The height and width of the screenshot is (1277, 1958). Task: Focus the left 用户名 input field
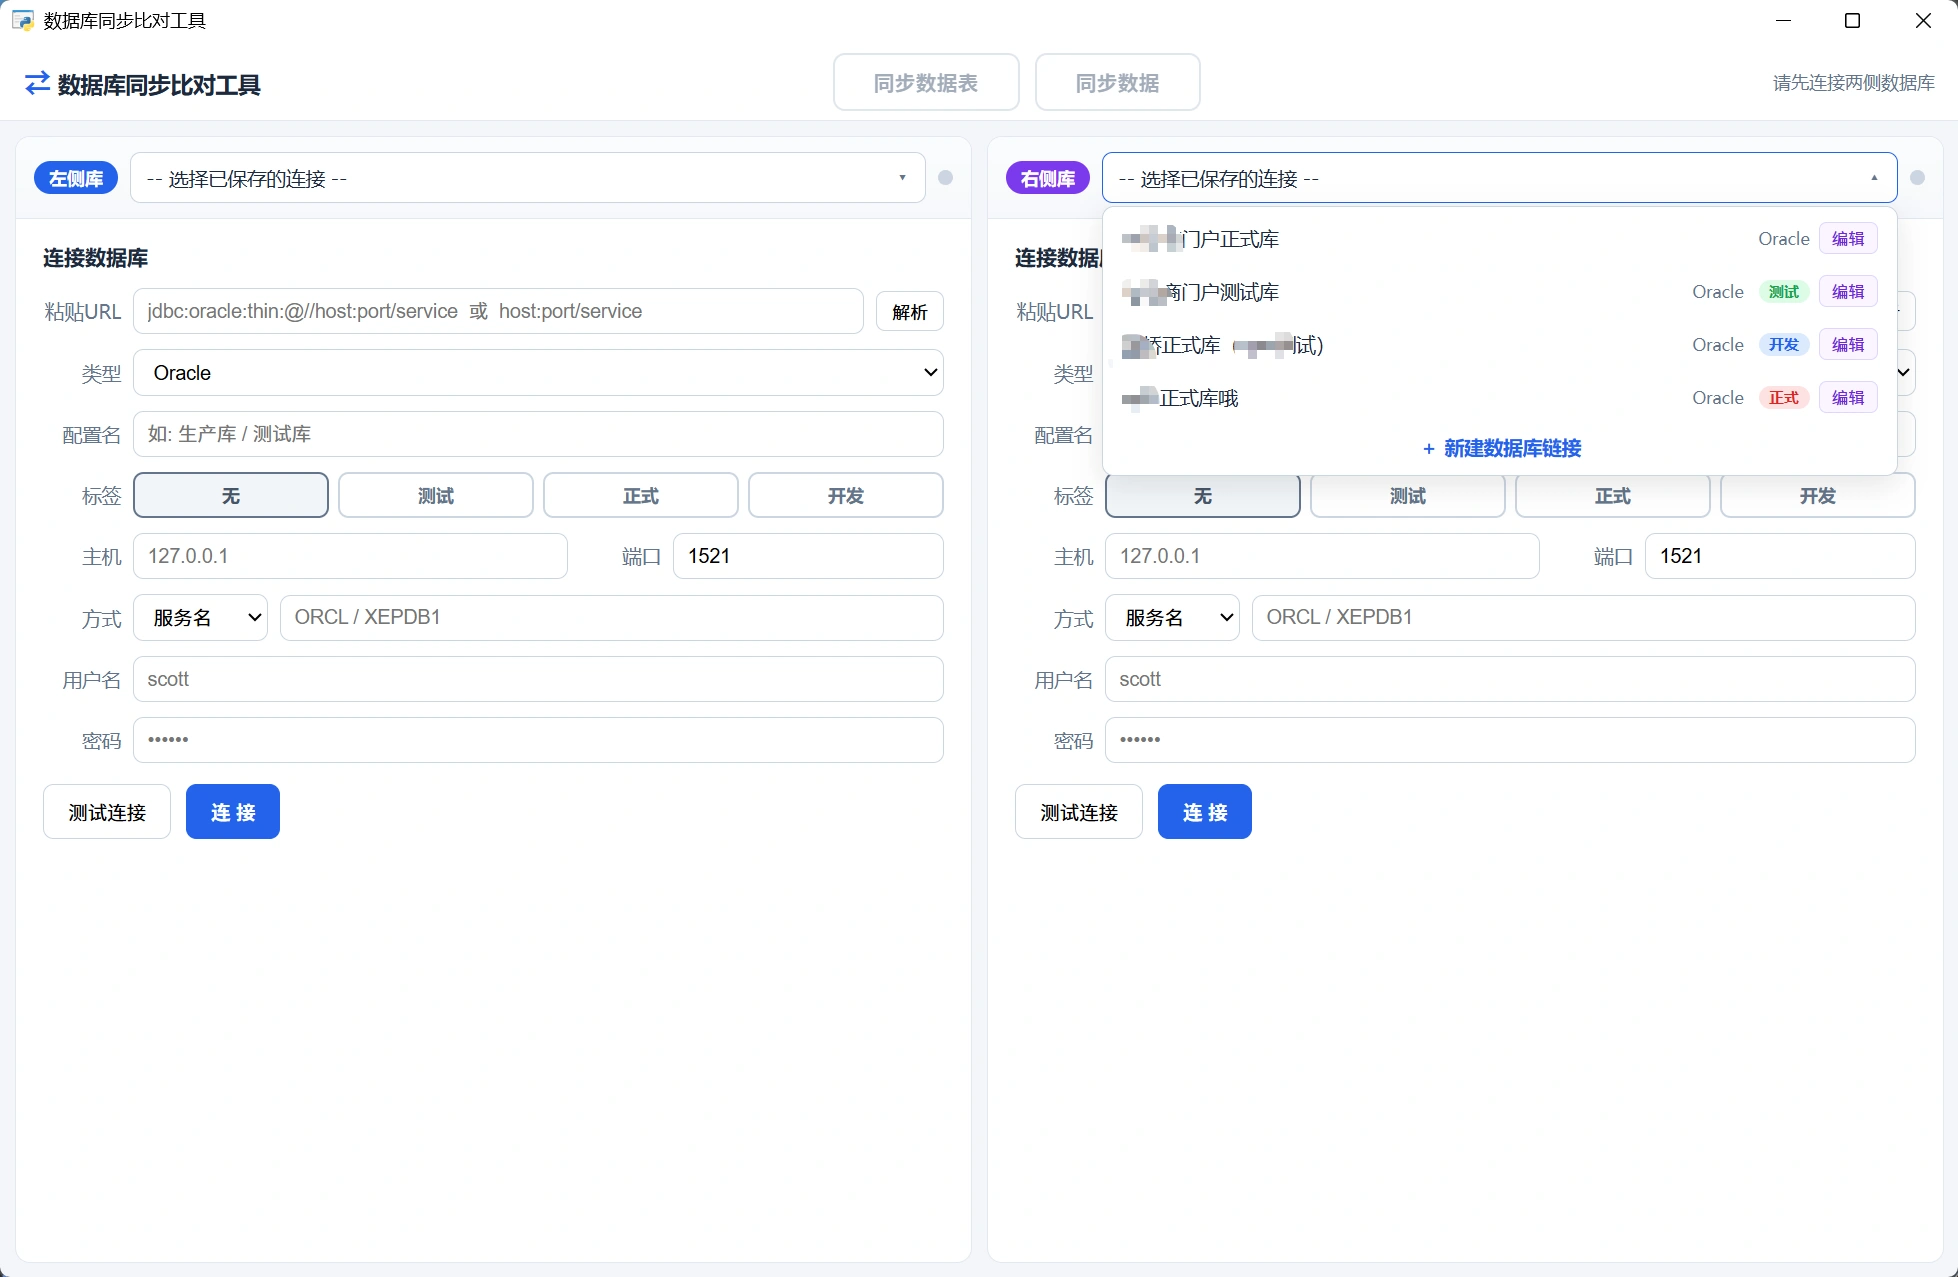(538, 679)
